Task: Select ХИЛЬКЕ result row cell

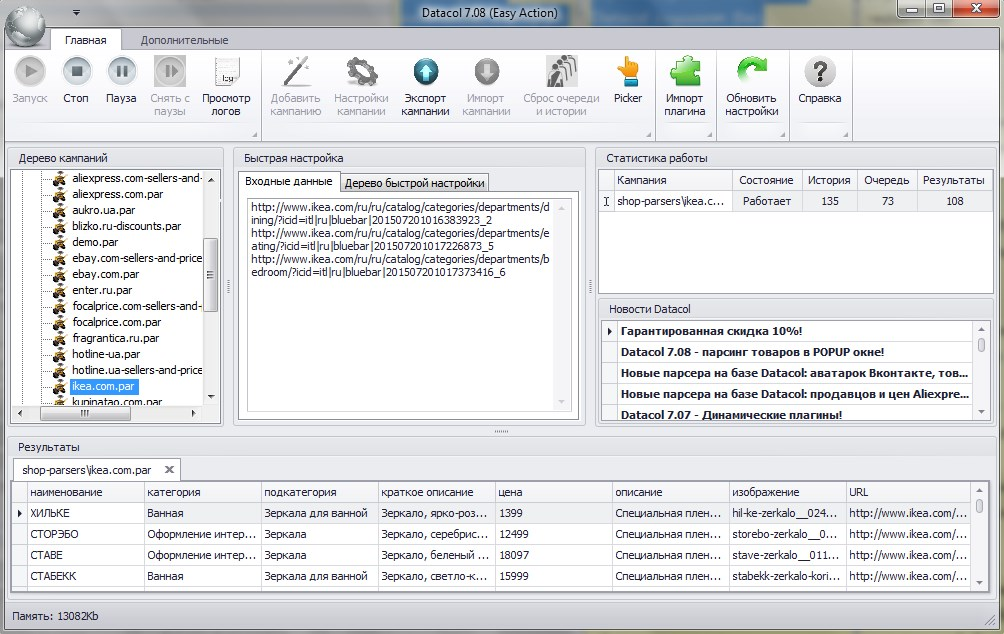Action: 86,513
